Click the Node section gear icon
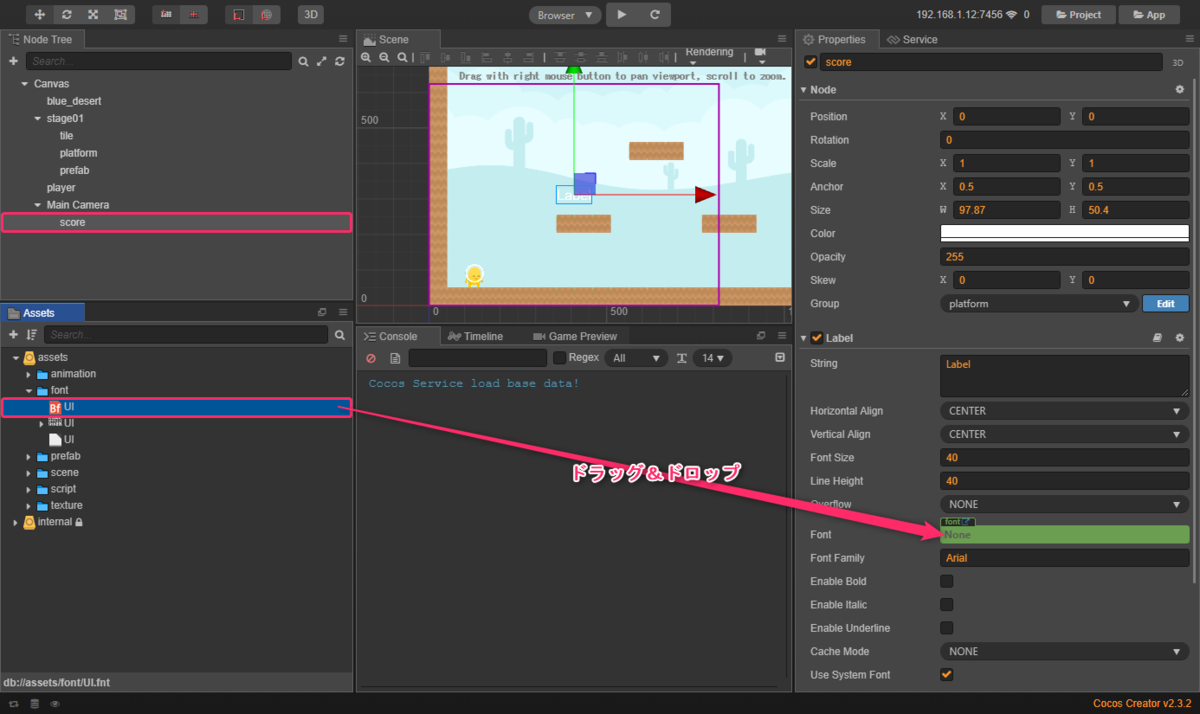The image size is (1200, 714). click(x=1179, y=90)
